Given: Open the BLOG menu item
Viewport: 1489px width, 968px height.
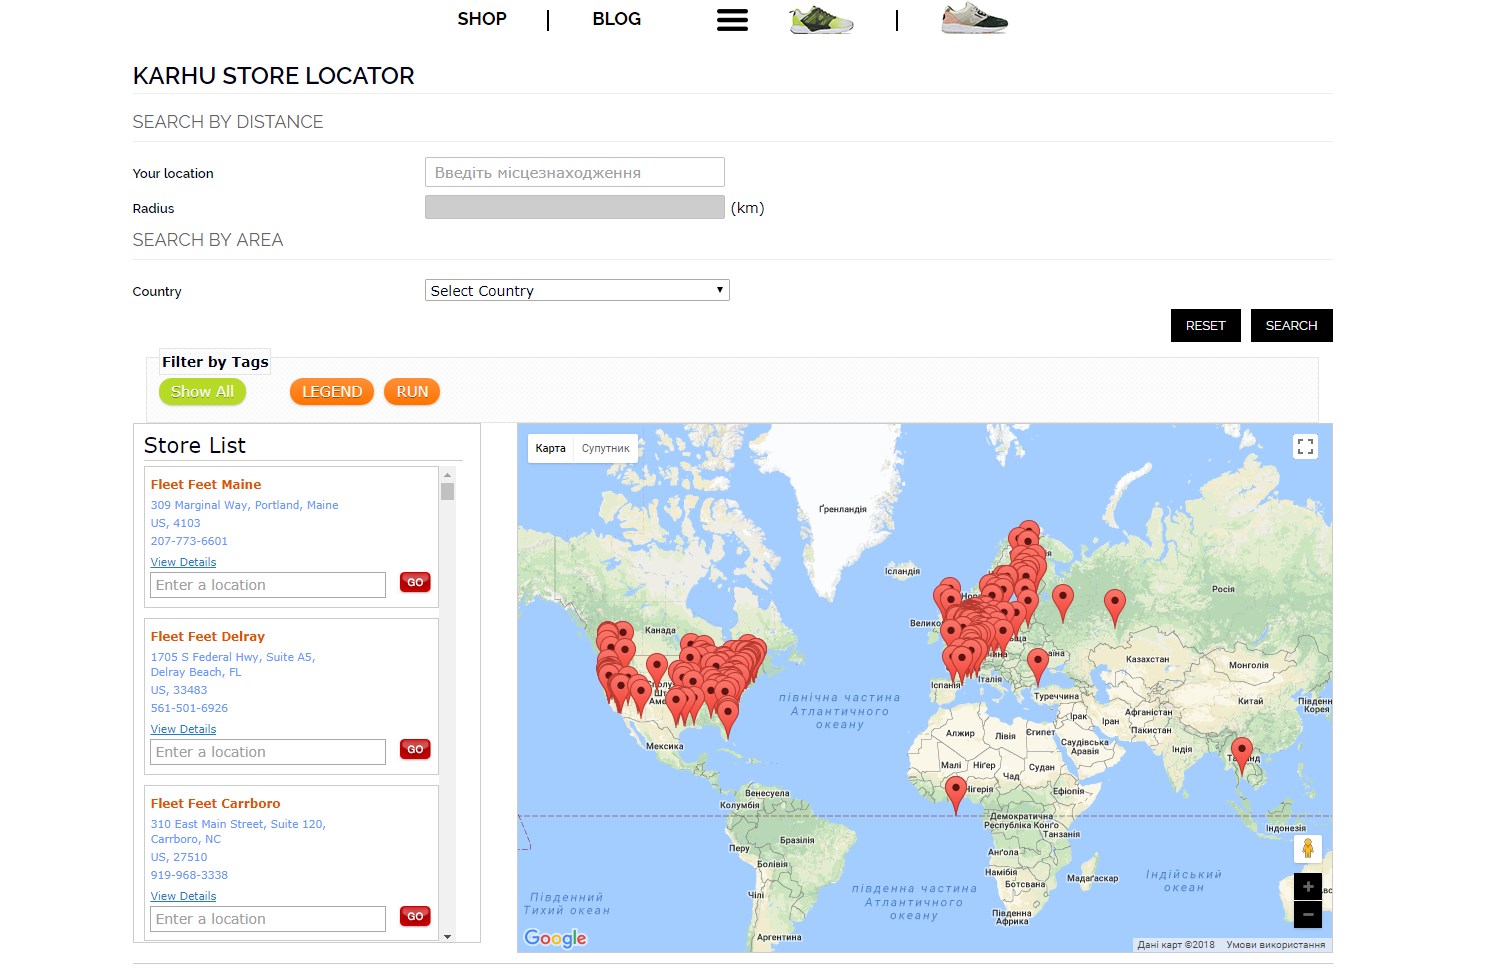Looking at the screenshot, I should (x=617, y=19).
